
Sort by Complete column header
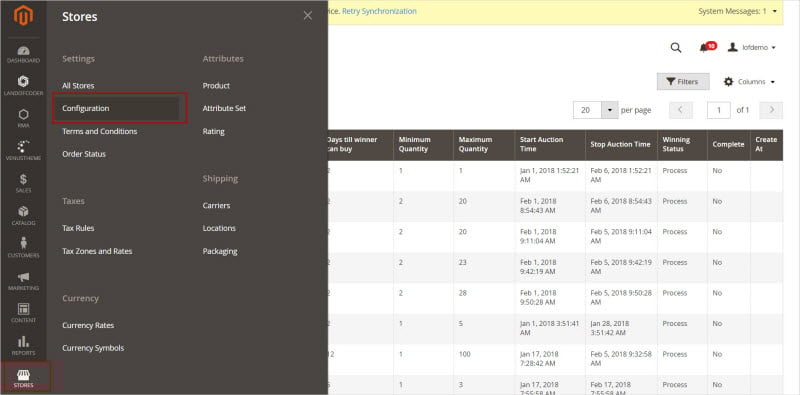click(728, 145)
